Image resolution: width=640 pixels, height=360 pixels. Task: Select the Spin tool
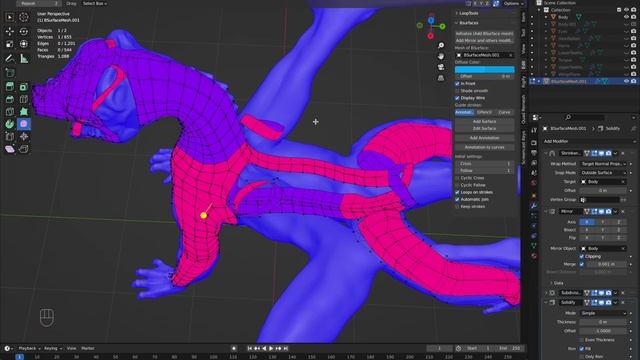(x=9, y=124)
